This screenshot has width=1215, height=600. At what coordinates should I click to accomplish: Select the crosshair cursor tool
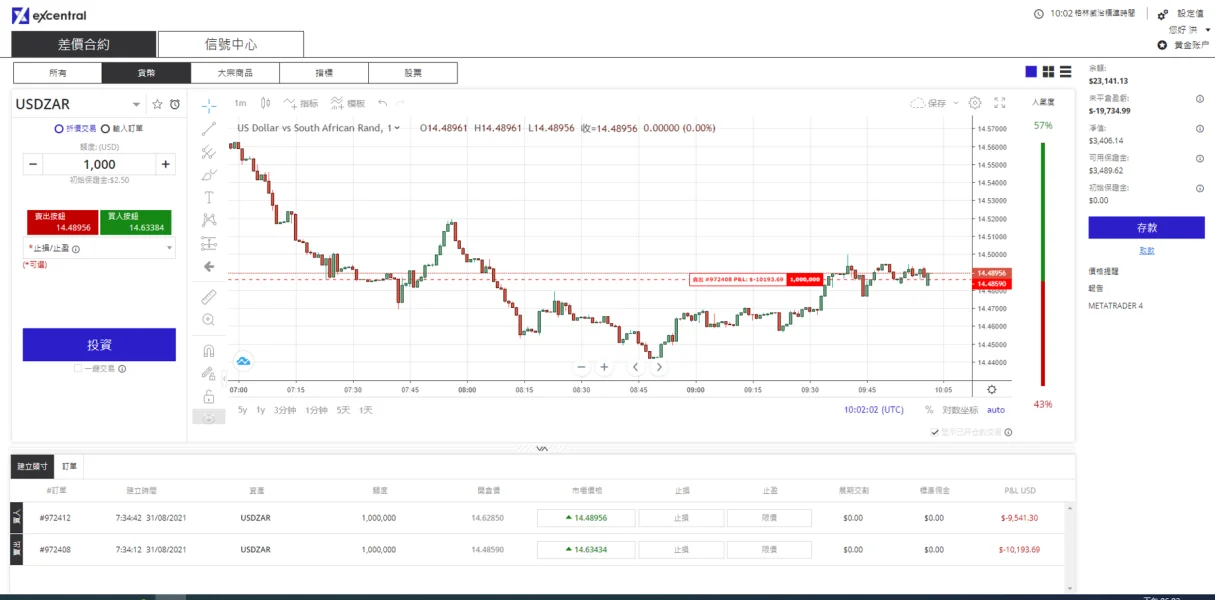[x=209, y=104]
